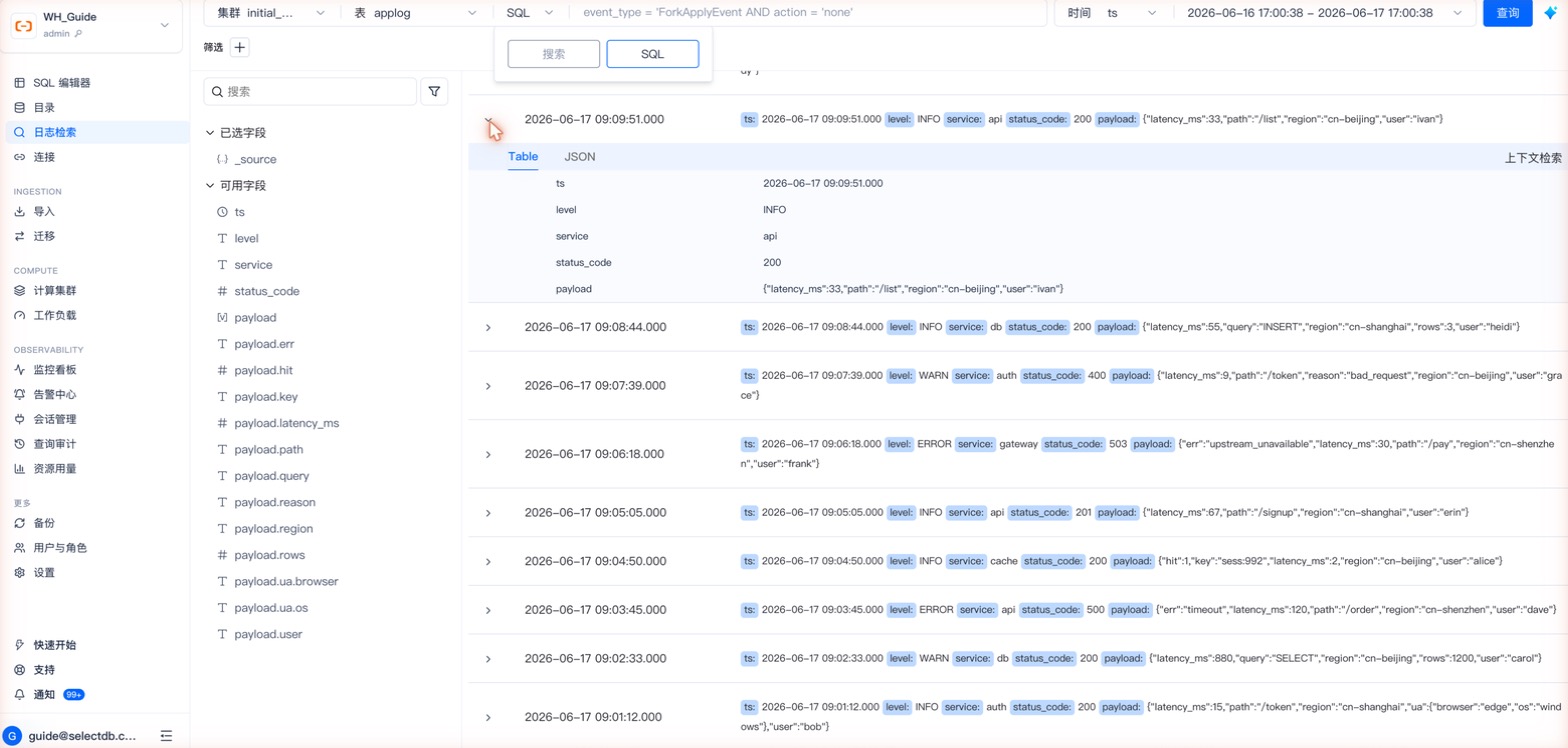Image resolution: width=1568 pixels, height=748 pixels.
Task: Switch to the Table tab
Action: coord(523,157)
